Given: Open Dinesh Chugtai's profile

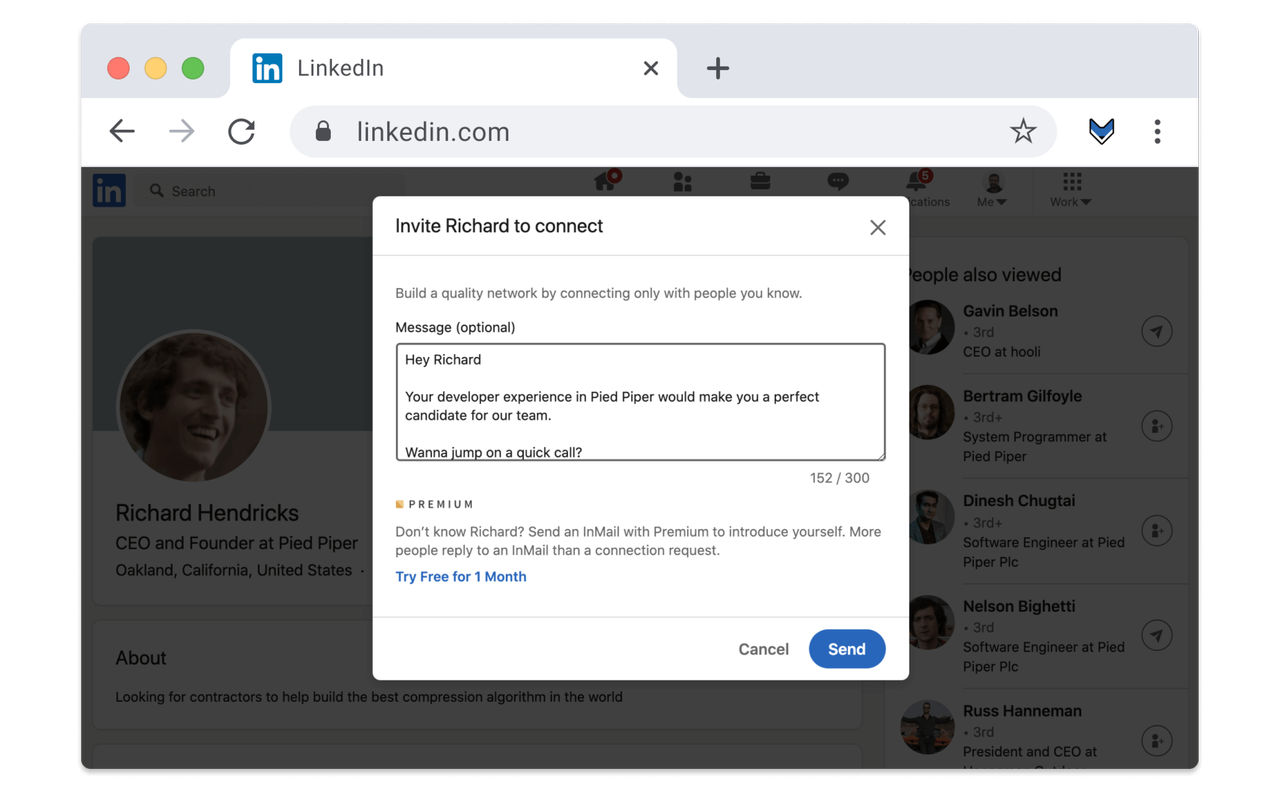Looking at the screenshot, I should [1019, 501].
